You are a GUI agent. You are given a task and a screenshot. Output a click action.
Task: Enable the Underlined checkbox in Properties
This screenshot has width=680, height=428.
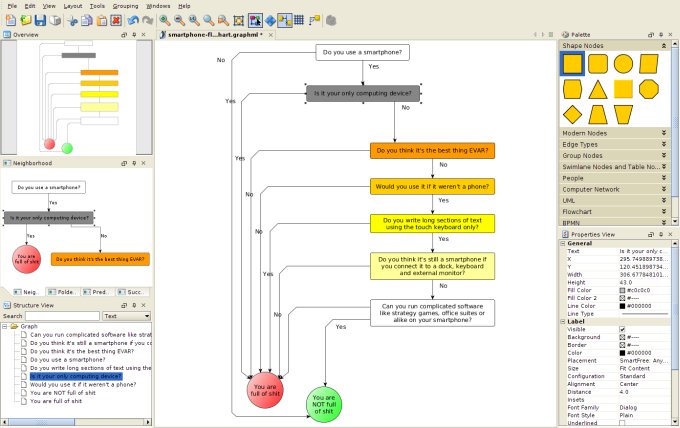pyautogui.click(x=622, y=423)
